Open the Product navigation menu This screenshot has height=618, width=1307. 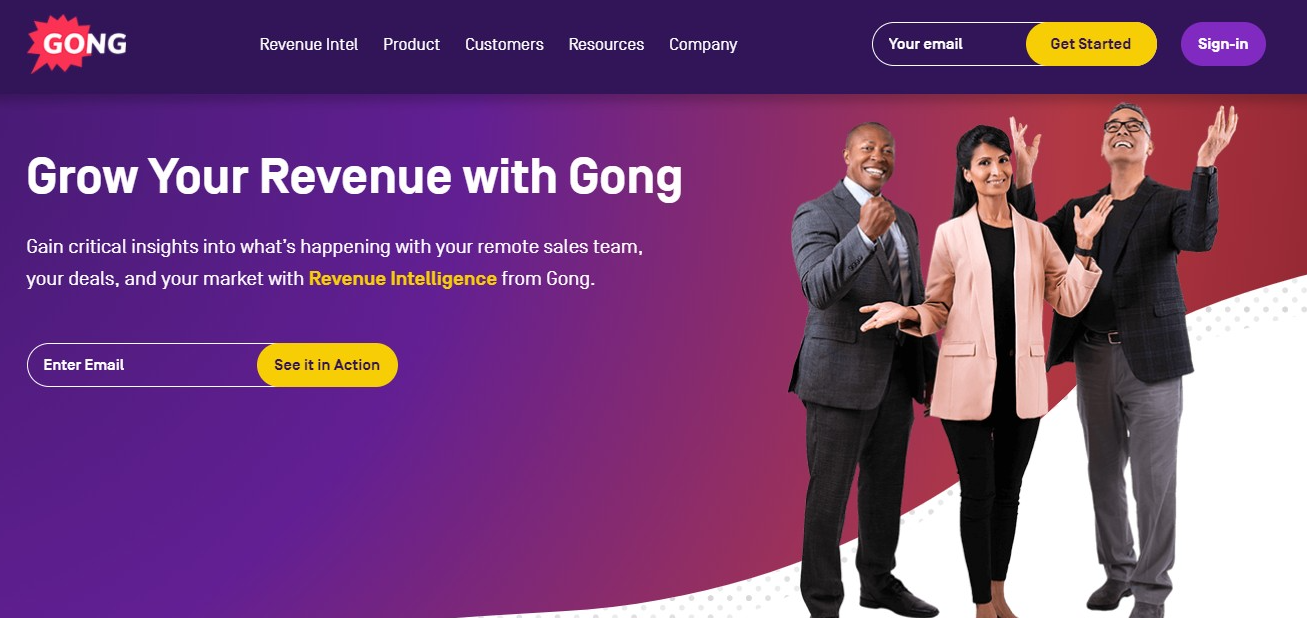click(412, 44)
